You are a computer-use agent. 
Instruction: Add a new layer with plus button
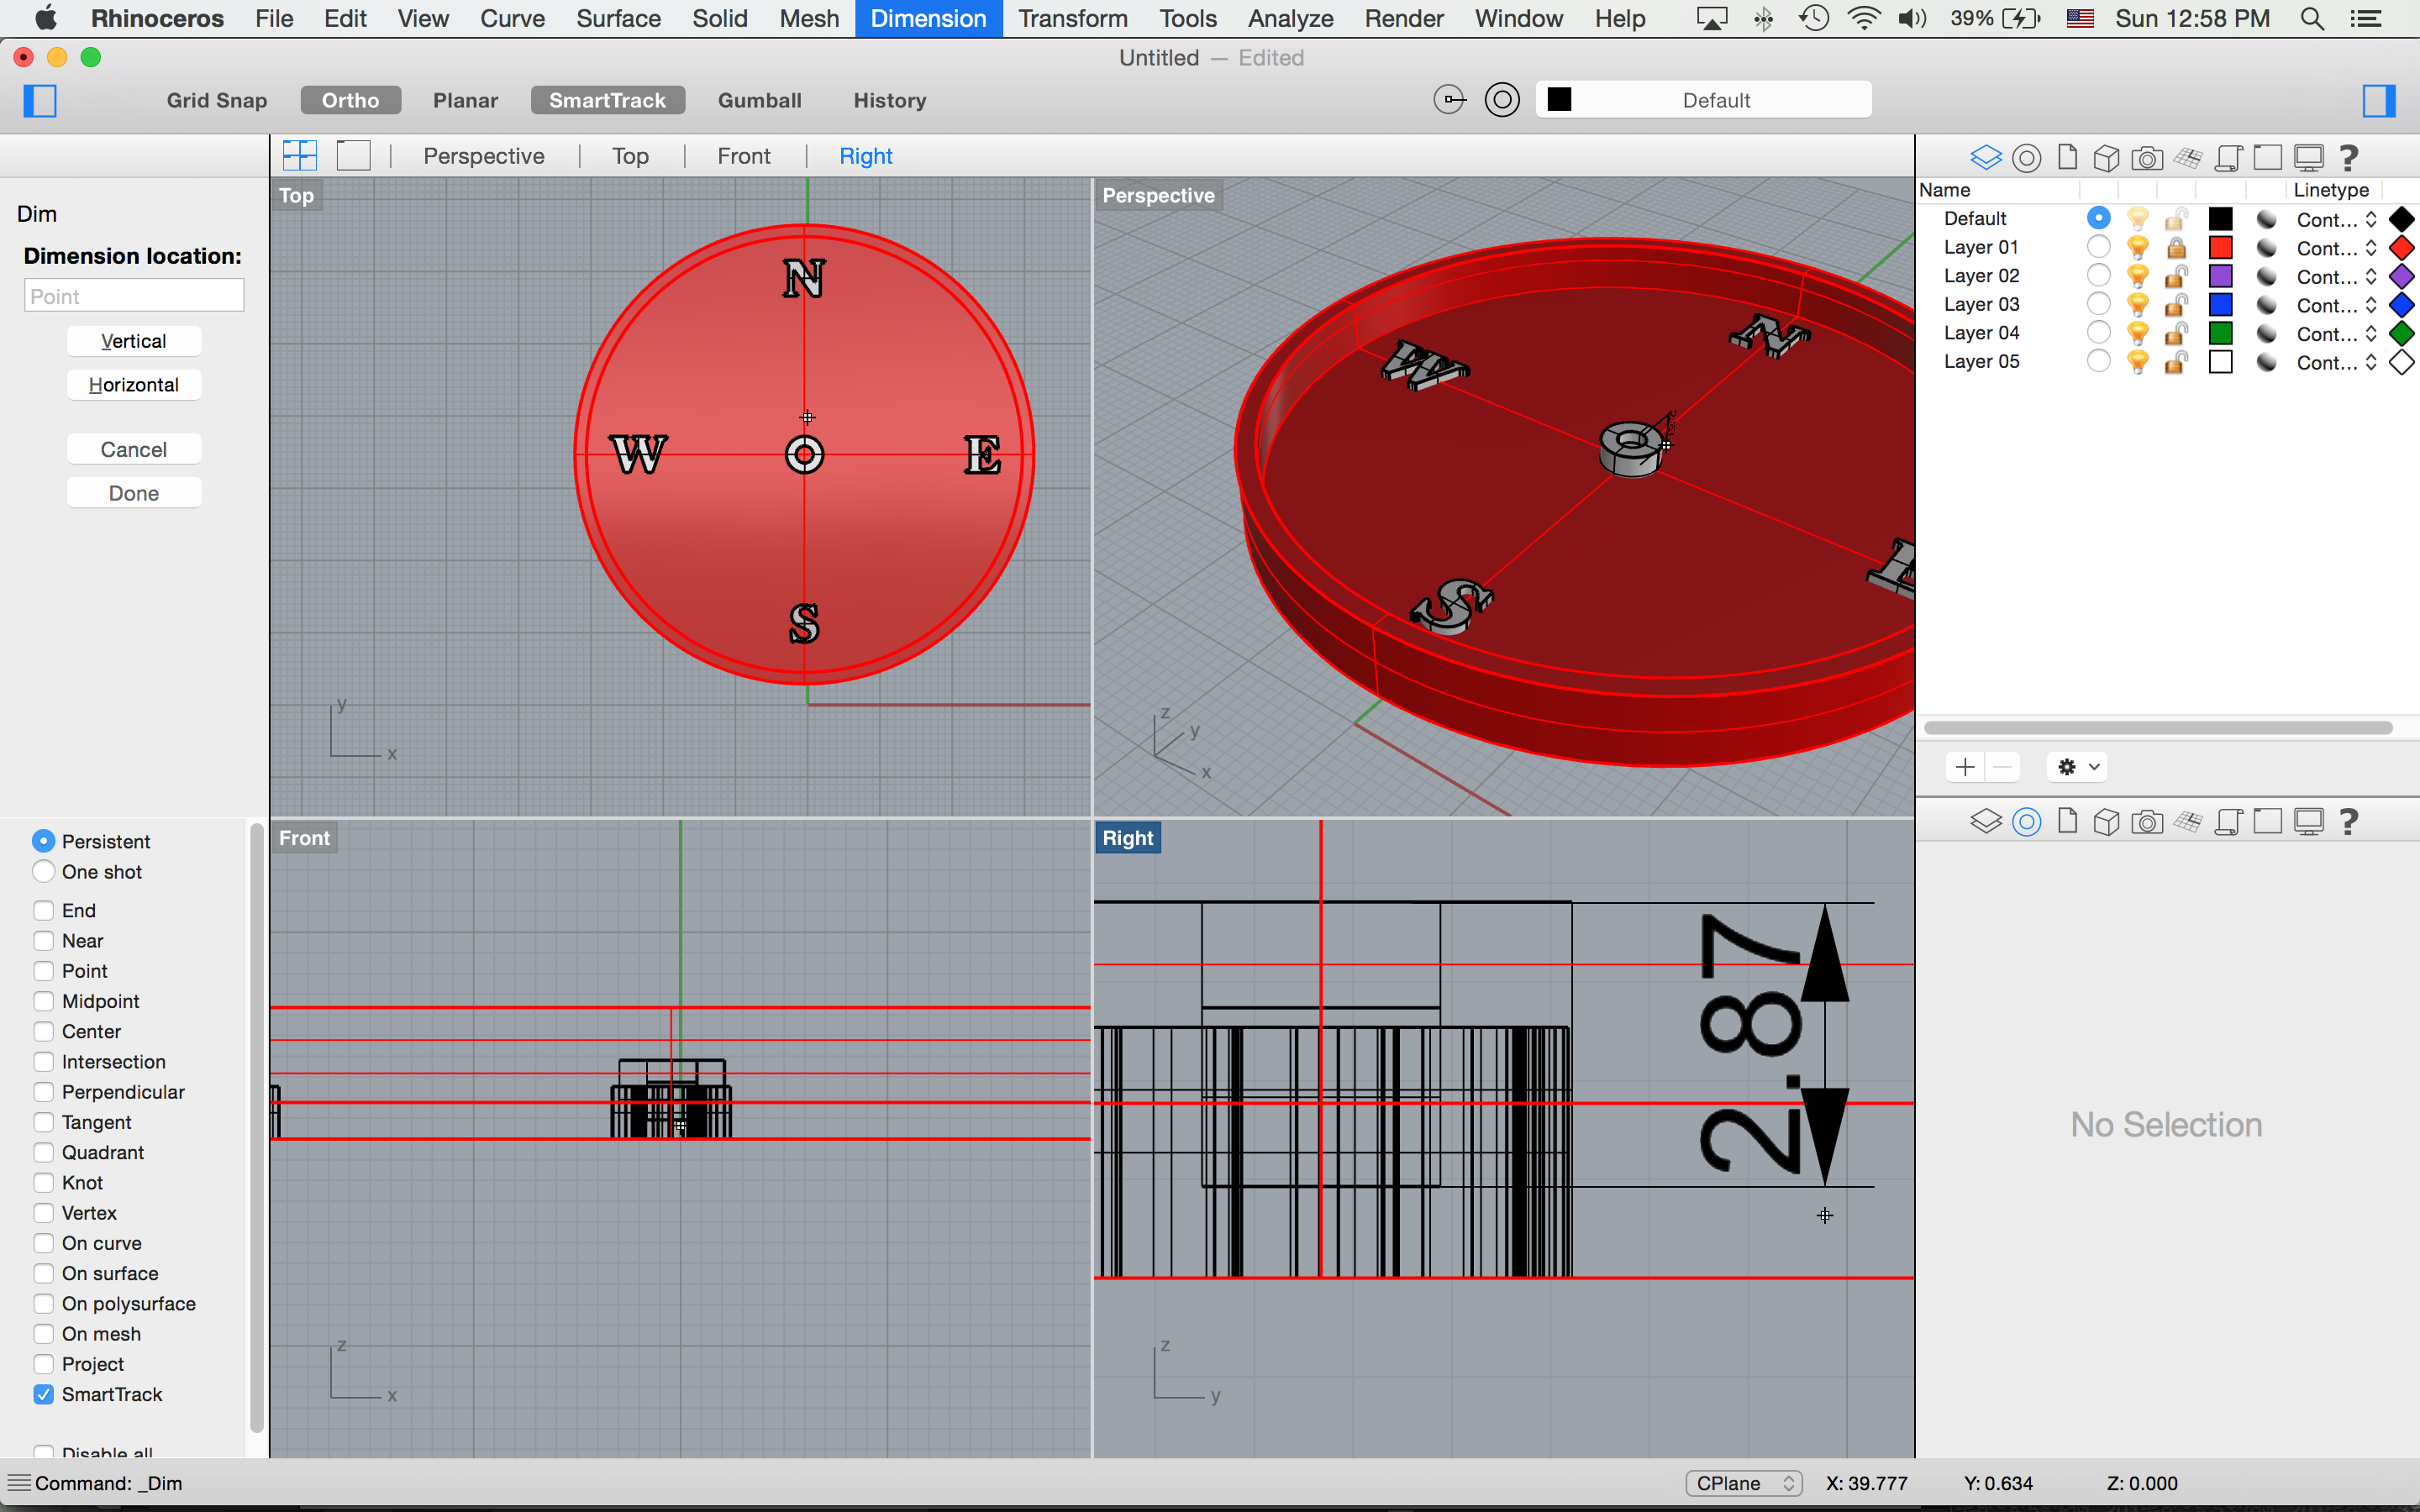click(1965, 767)
